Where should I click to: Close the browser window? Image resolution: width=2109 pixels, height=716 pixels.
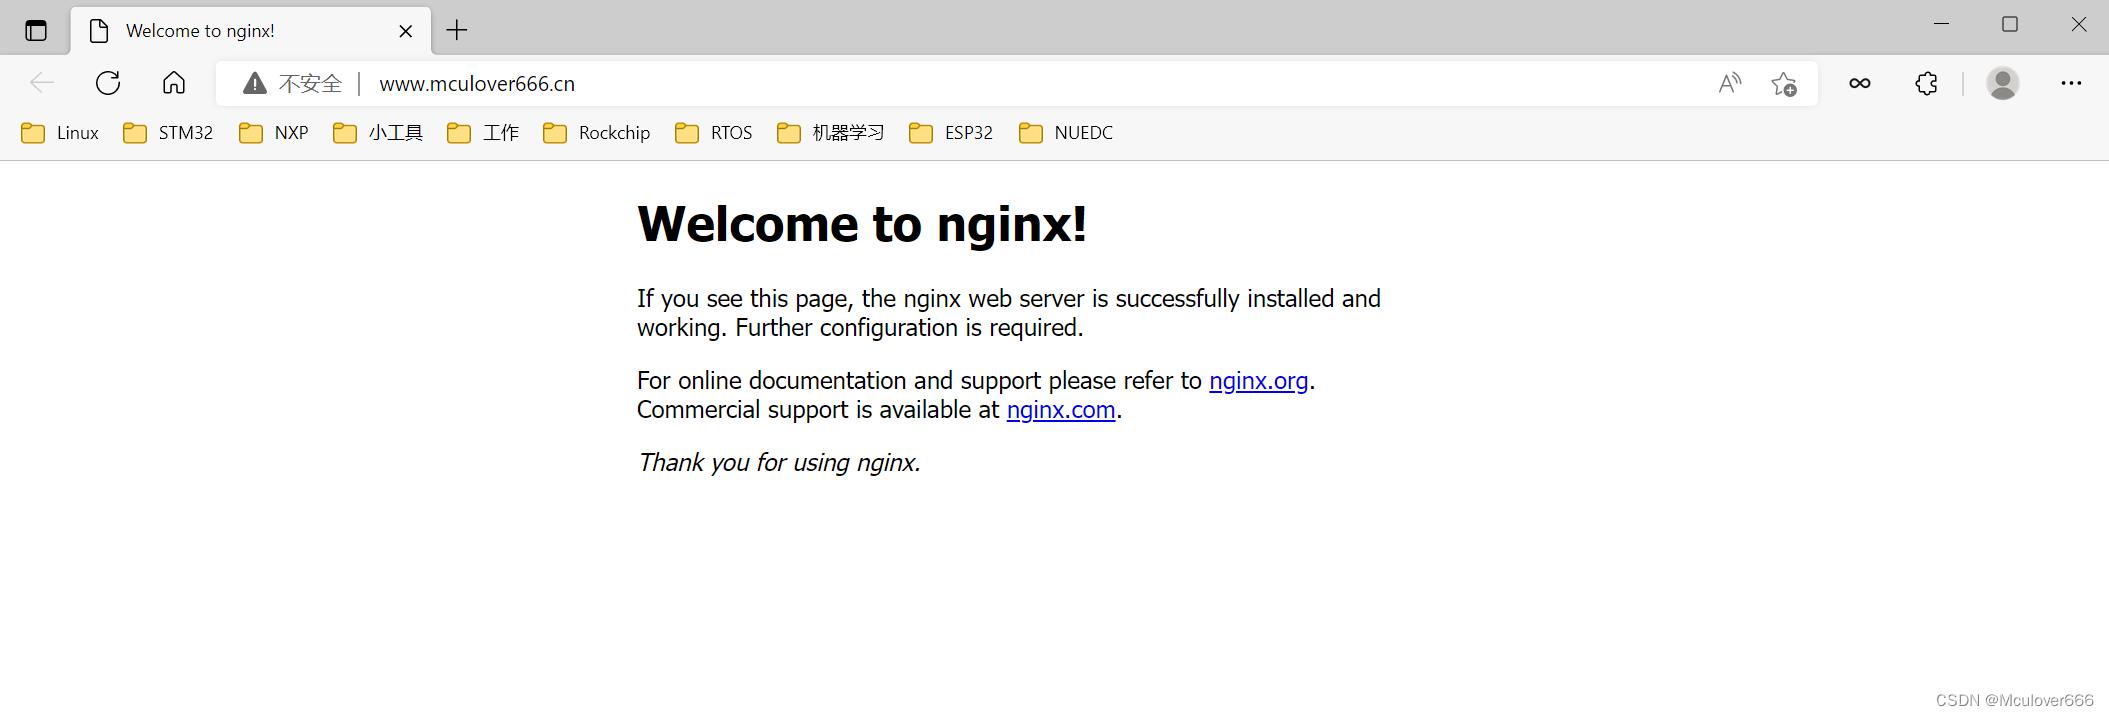2079,25
